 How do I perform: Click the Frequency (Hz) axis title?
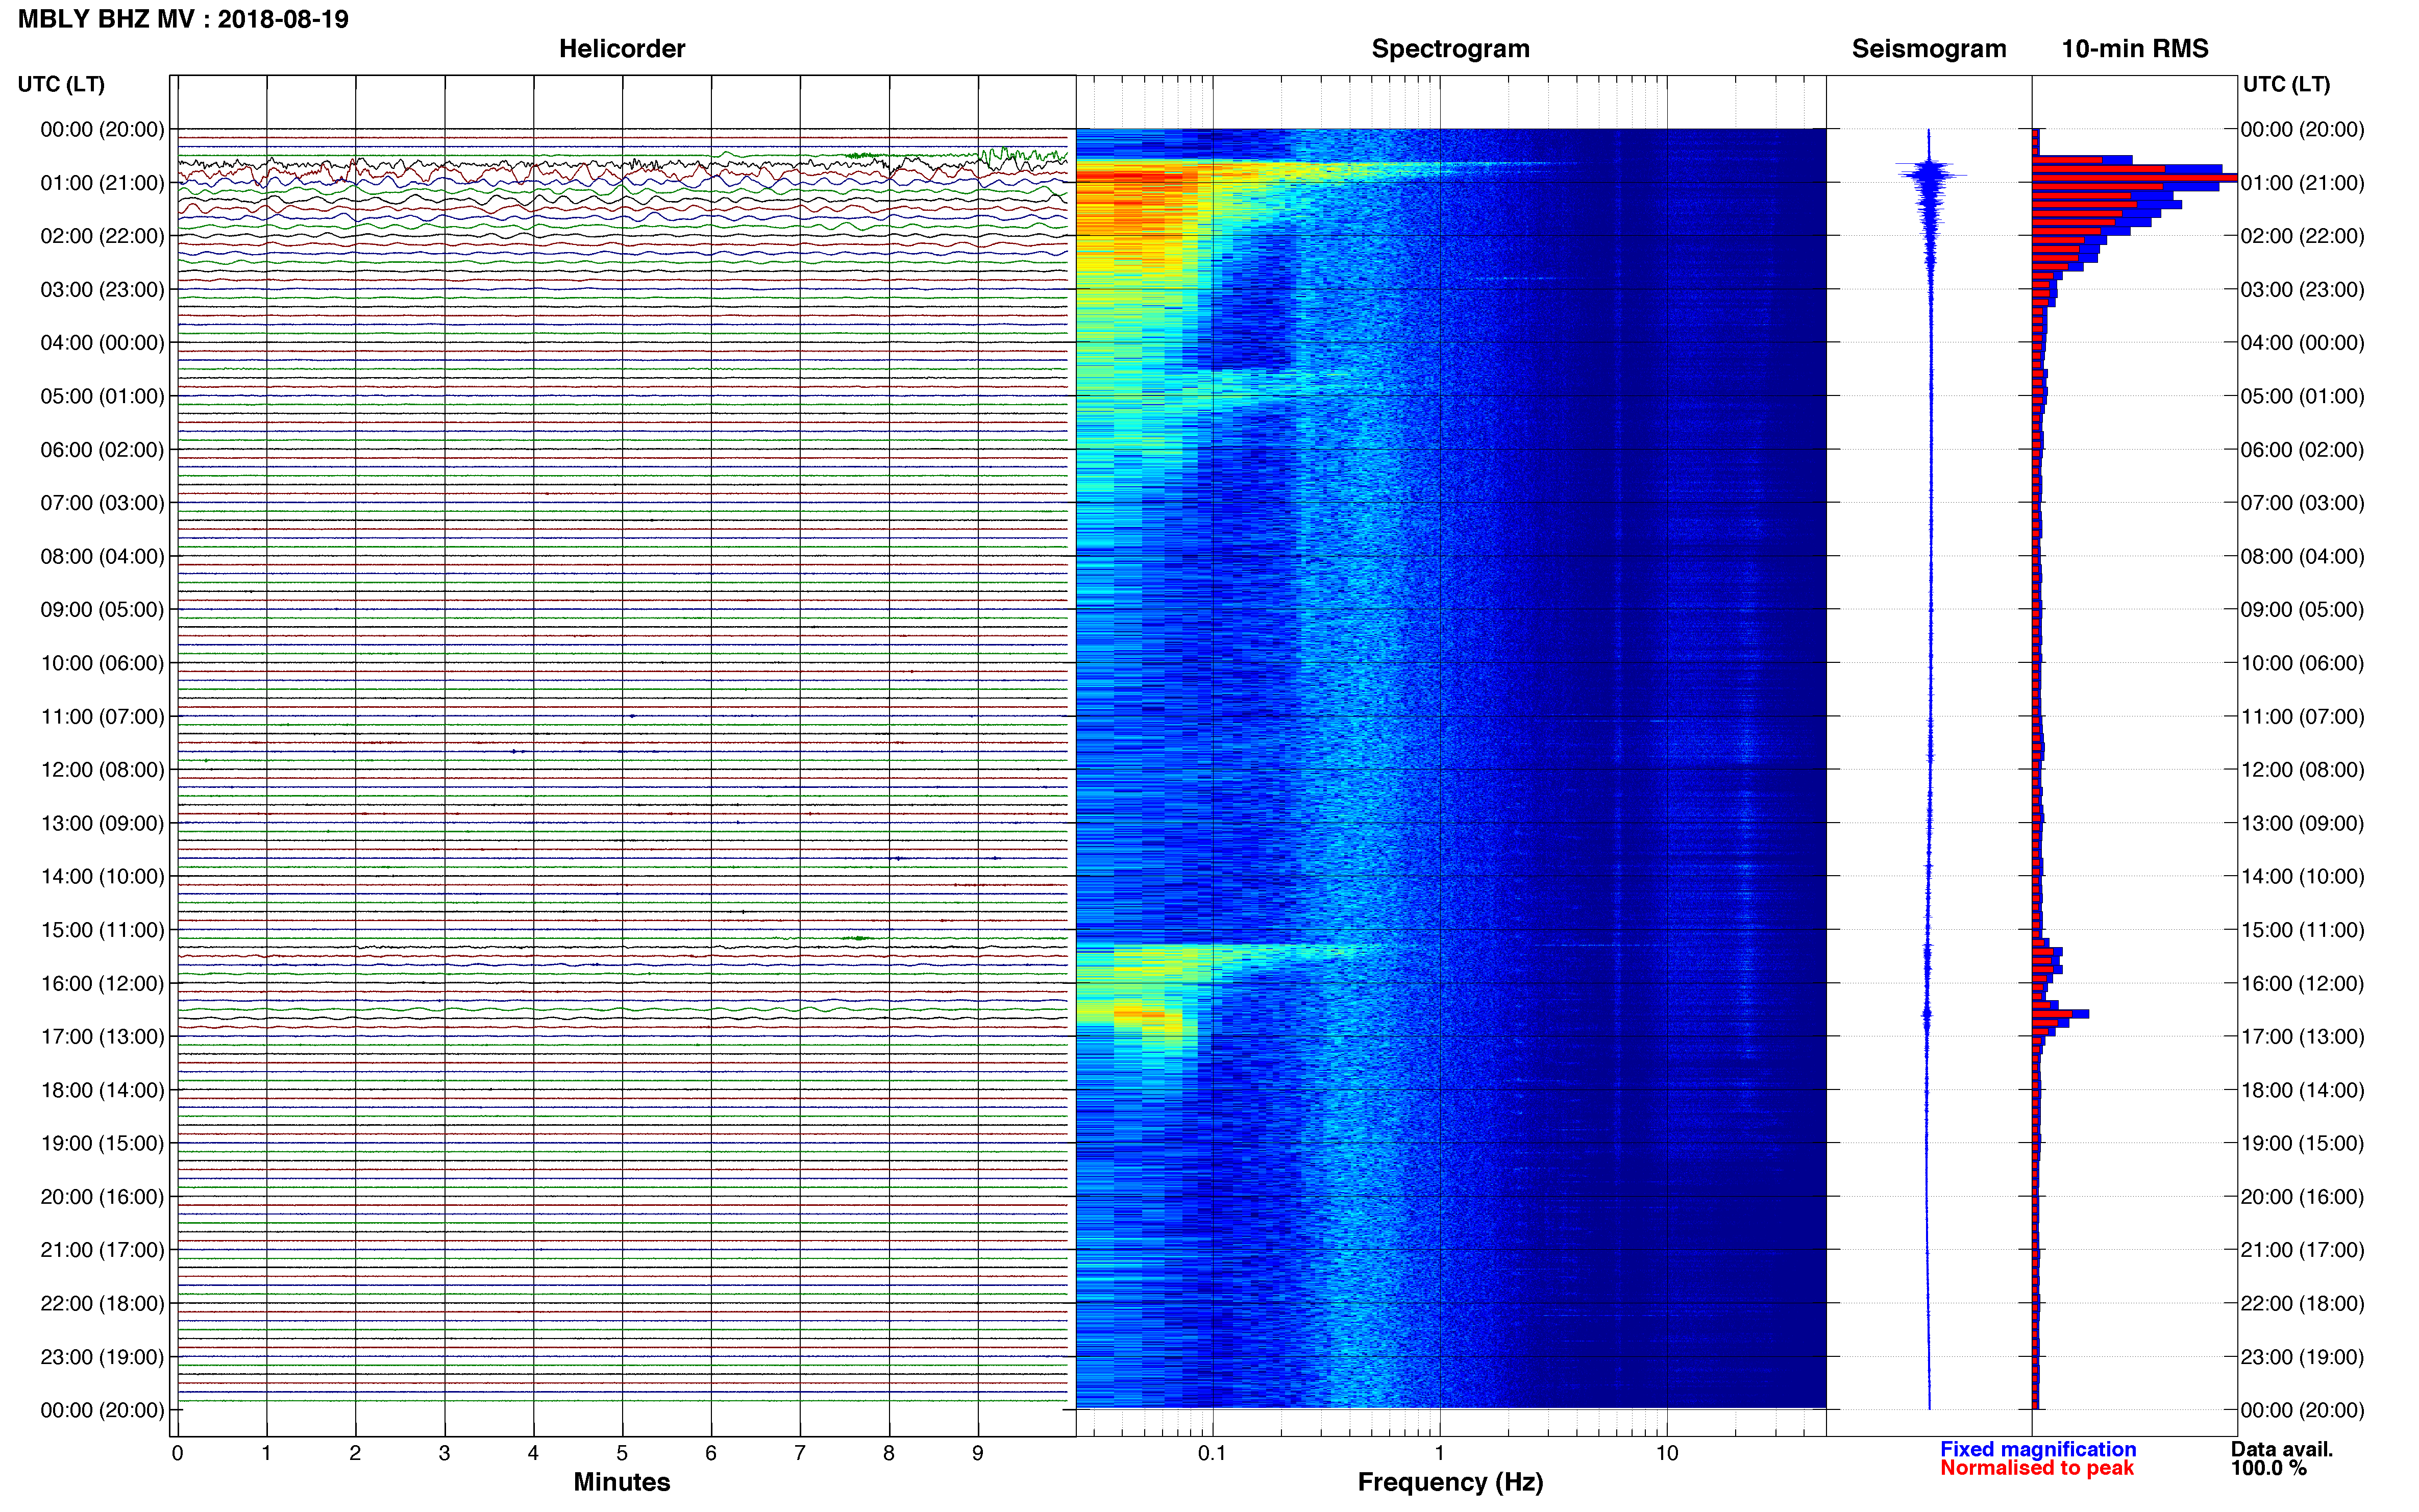1450,1482
